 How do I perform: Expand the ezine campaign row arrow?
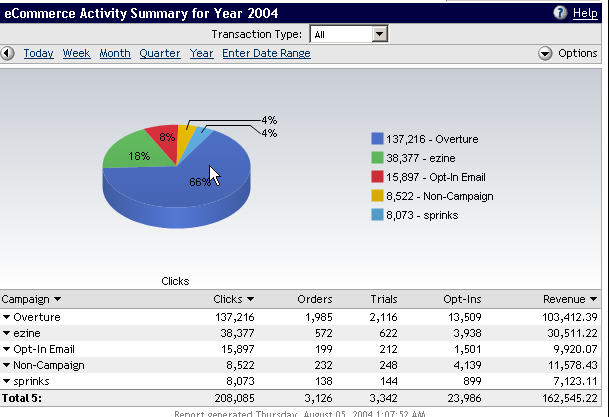[x=6, y=333]
